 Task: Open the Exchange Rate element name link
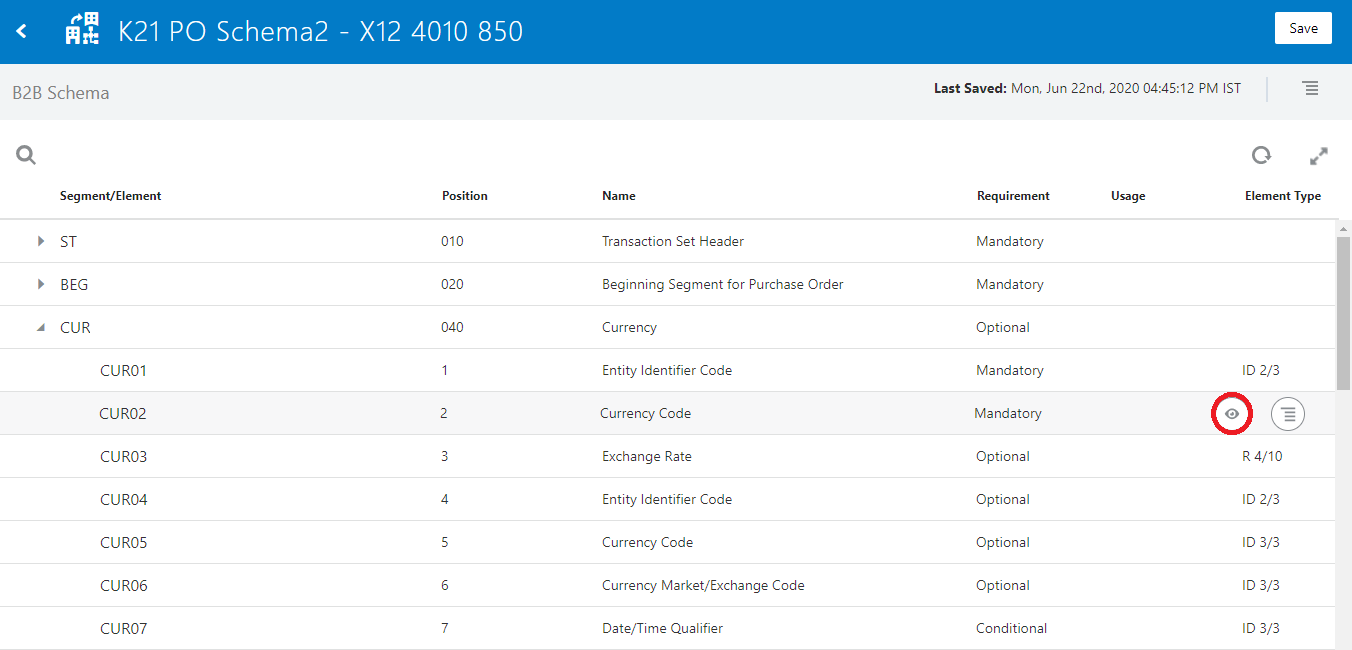(646, 456)
